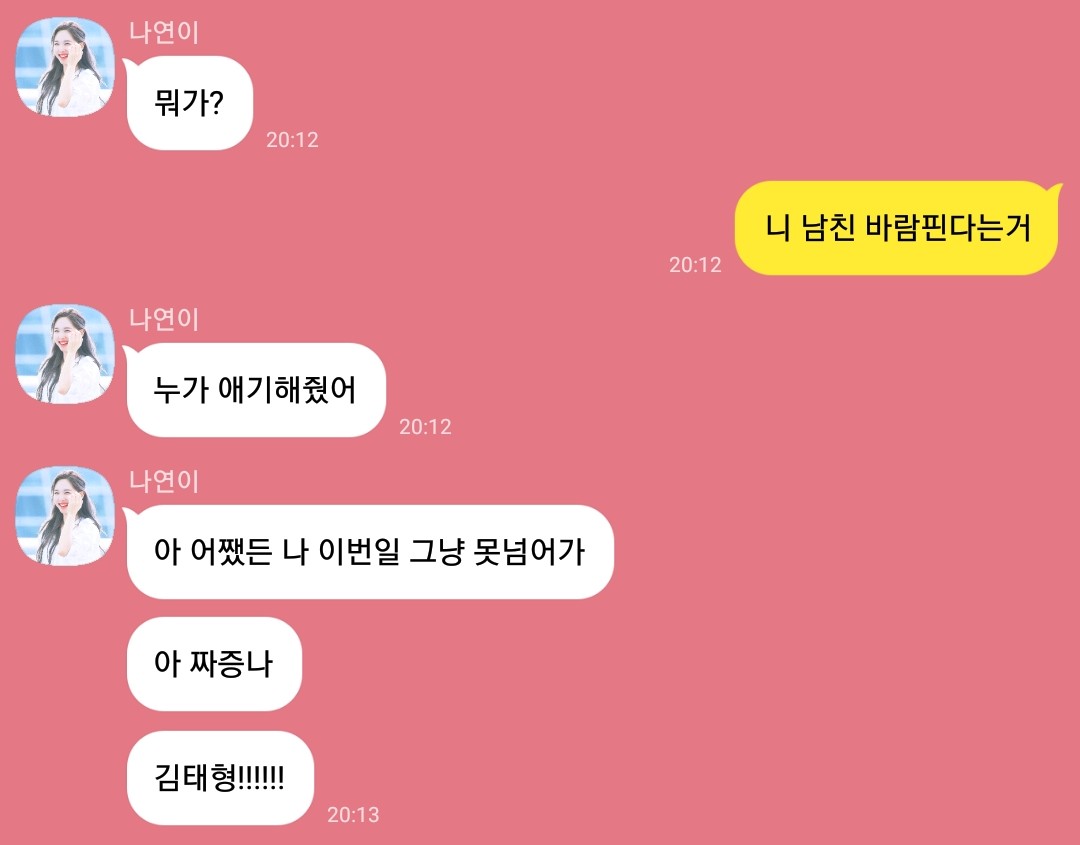
Task: Tap sender name 나연이 above 아 어쨌든 bubble
Action: pyautogui.click(x=164, y=481)
